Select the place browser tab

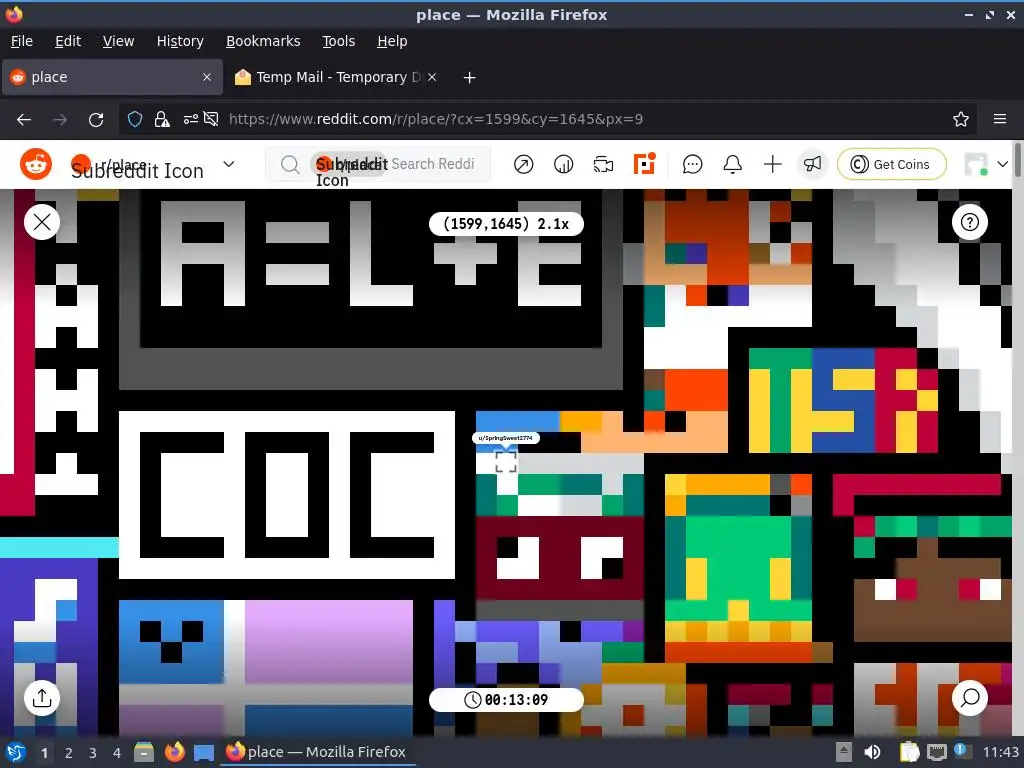click(x=112, y=77)
